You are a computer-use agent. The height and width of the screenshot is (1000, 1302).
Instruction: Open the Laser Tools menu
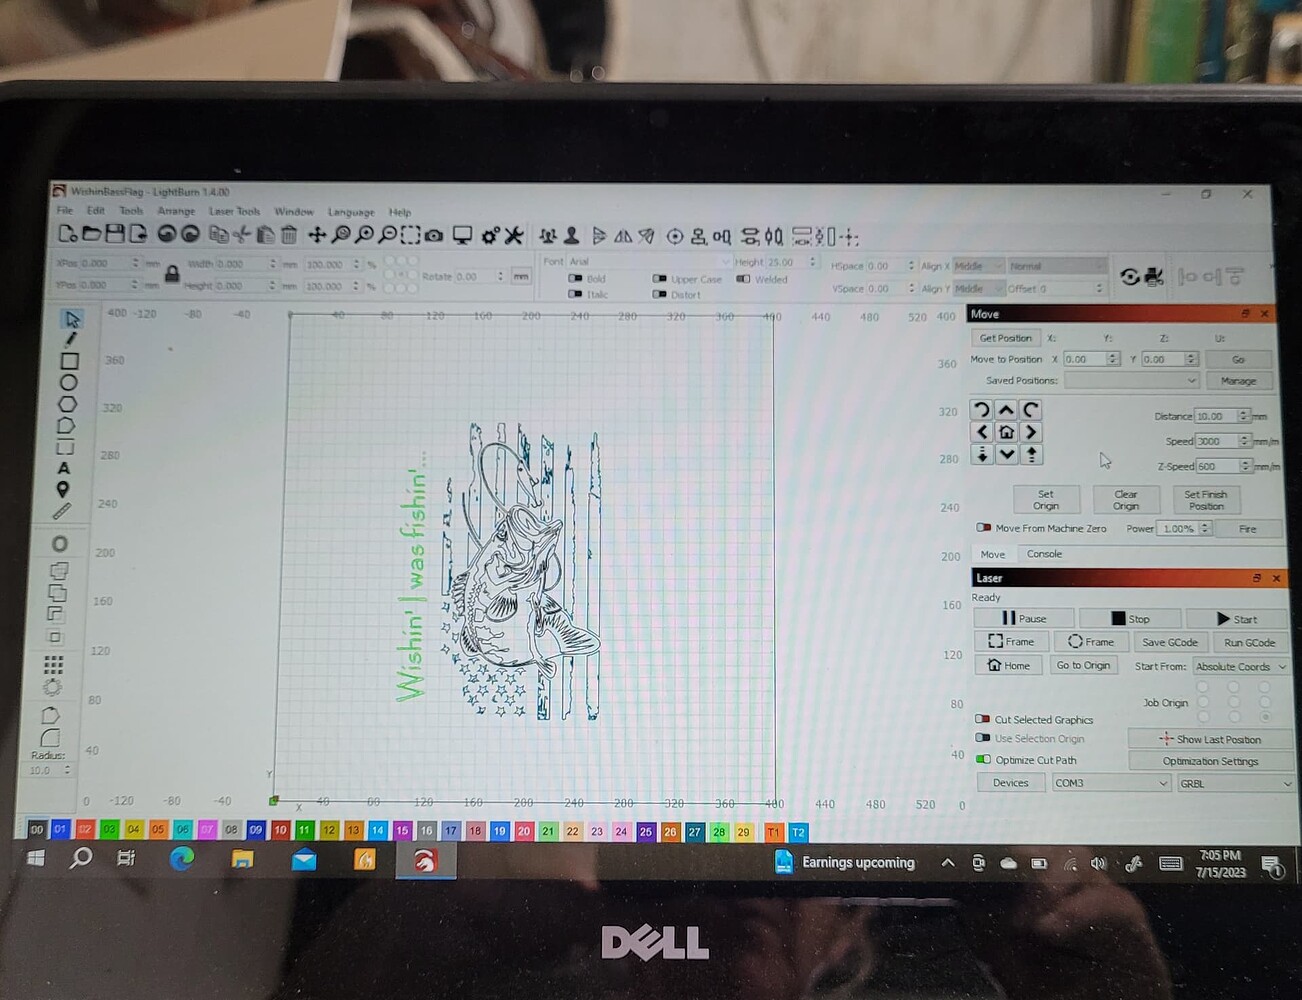(x=235, y=211)
